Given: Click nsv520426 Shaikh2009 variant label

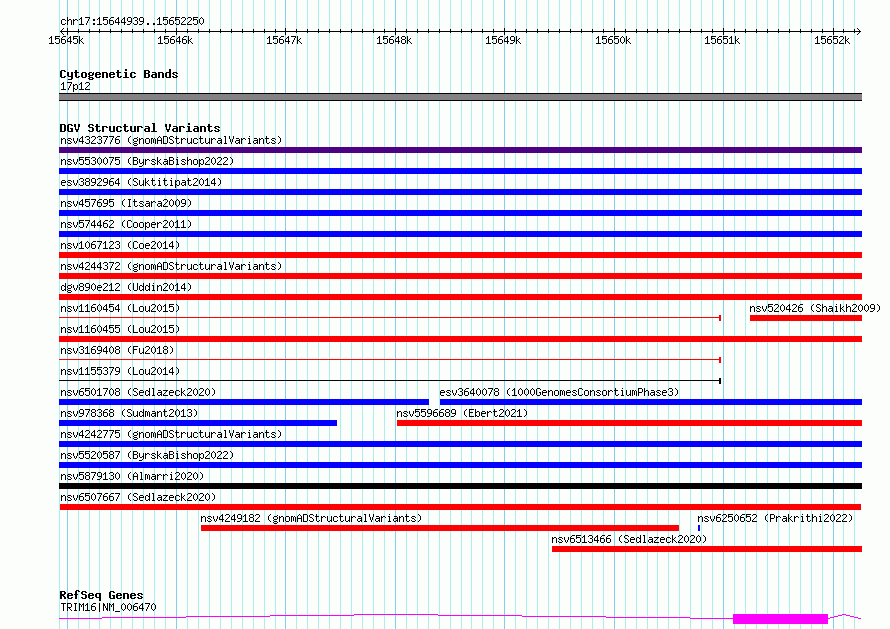Looking at the screenshot, I should click(815, 308).
